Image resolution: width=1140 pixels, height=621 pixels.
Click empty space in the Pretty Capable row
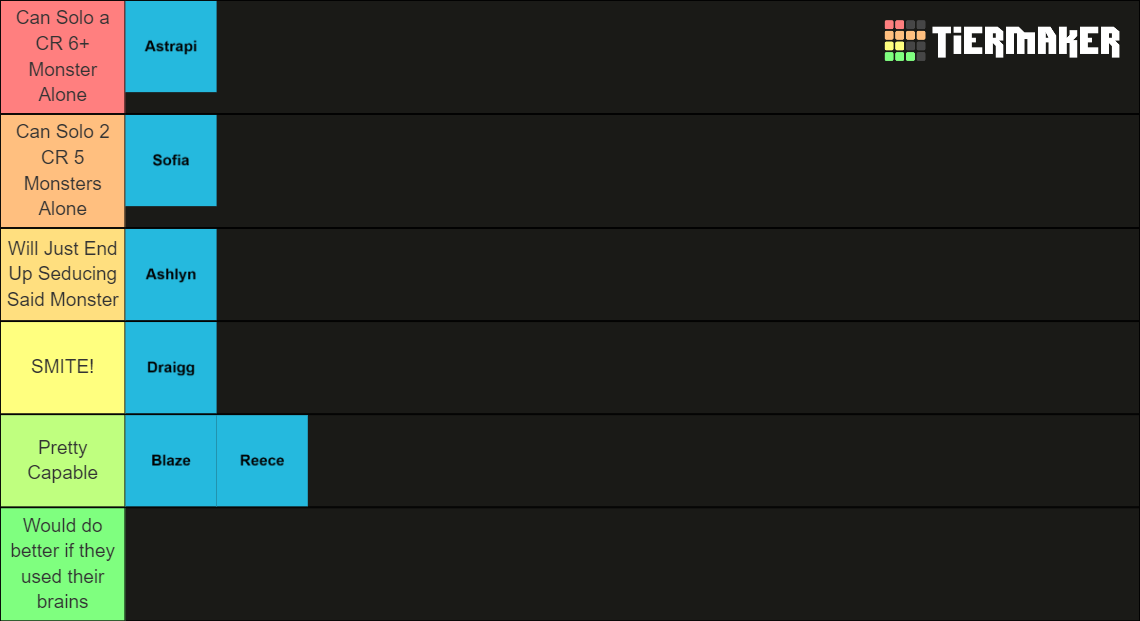click(723, 460)
